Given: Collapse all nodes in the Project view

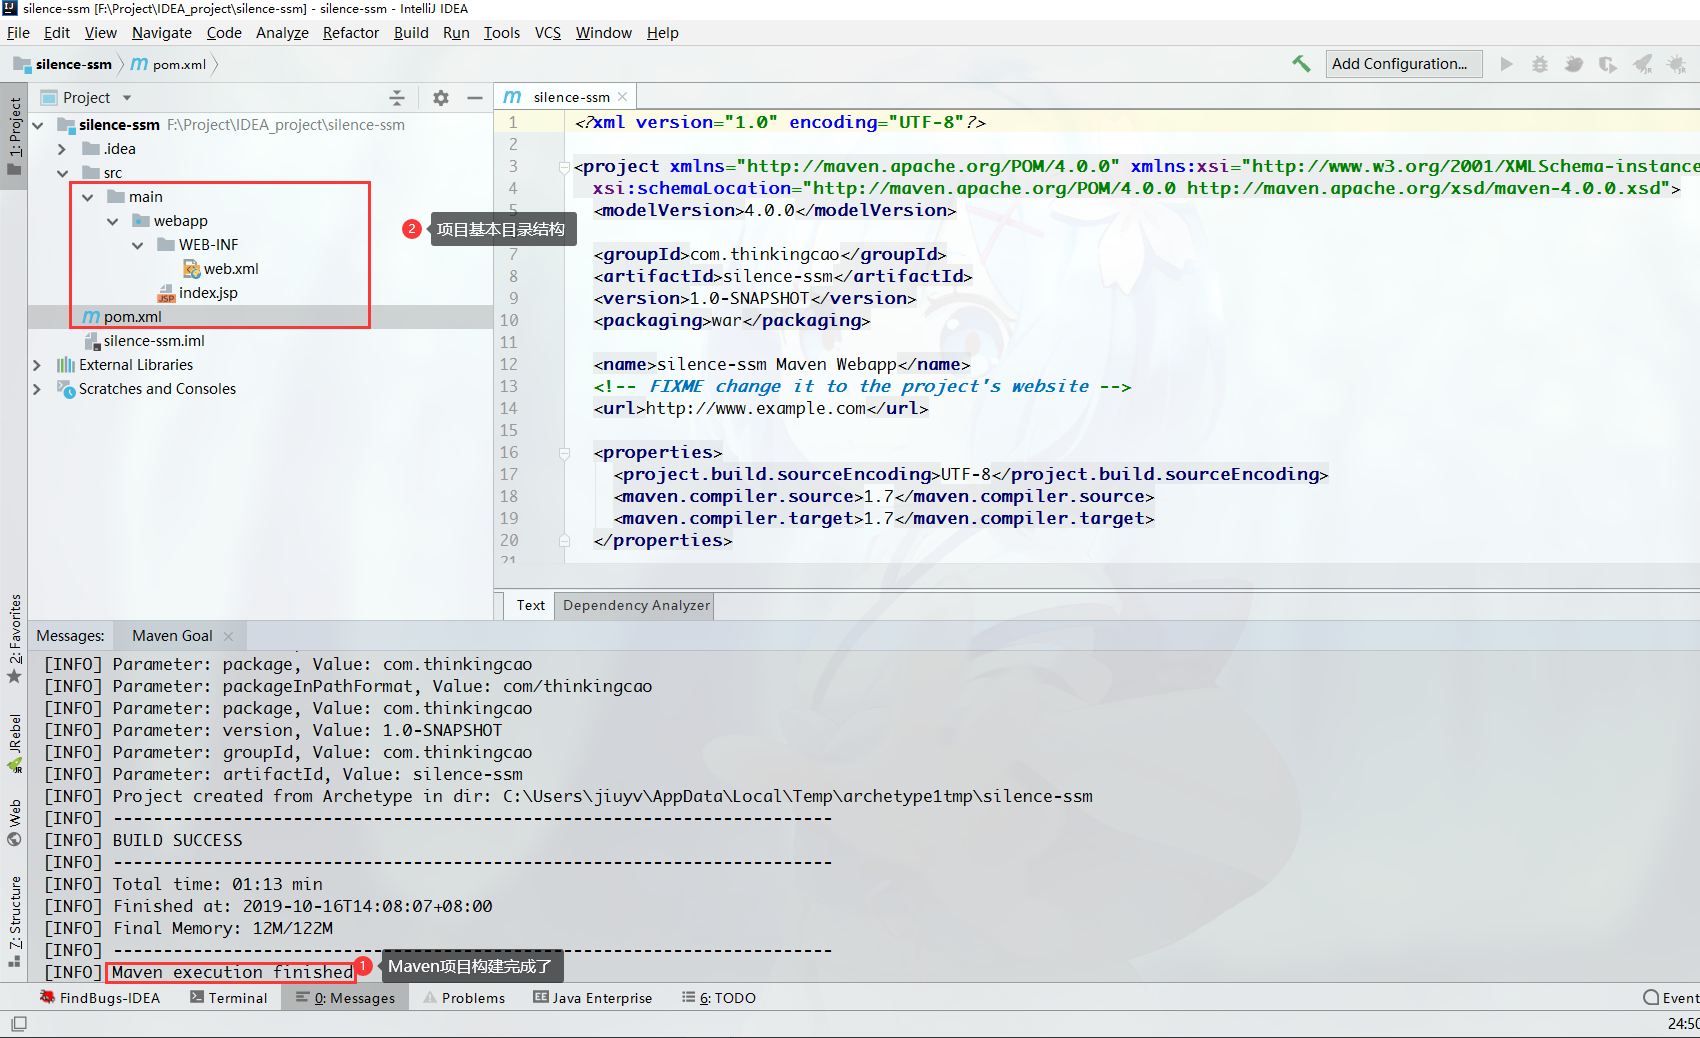Looking at the screenshot, I should pyautogui.click(x=397, y=97).
